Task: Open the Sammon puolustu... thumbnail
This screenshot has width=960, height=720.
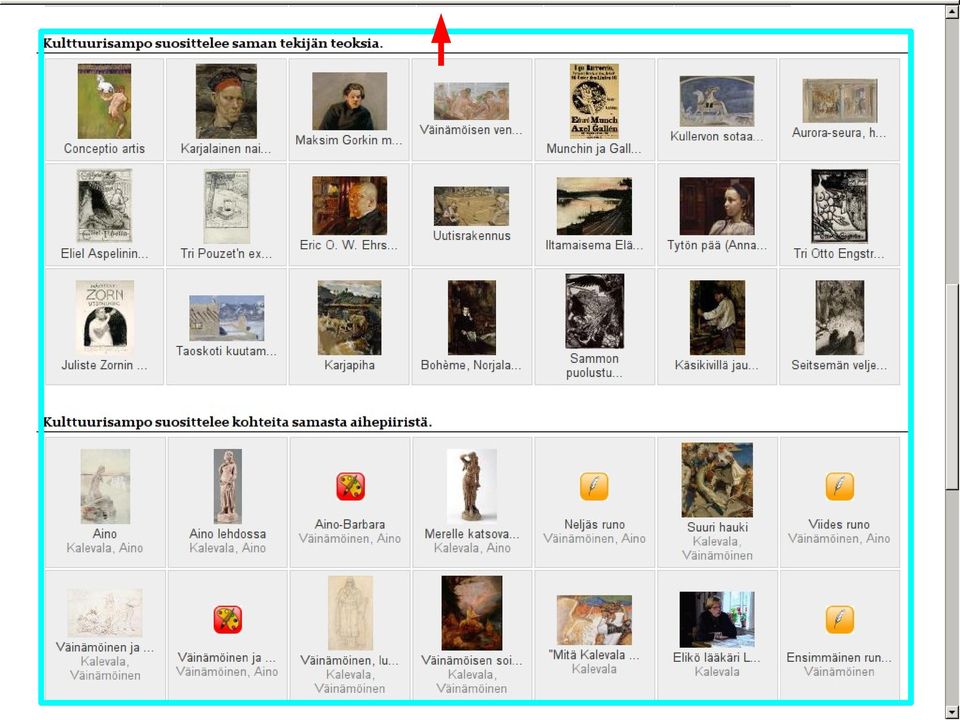Action: point(594,311)
